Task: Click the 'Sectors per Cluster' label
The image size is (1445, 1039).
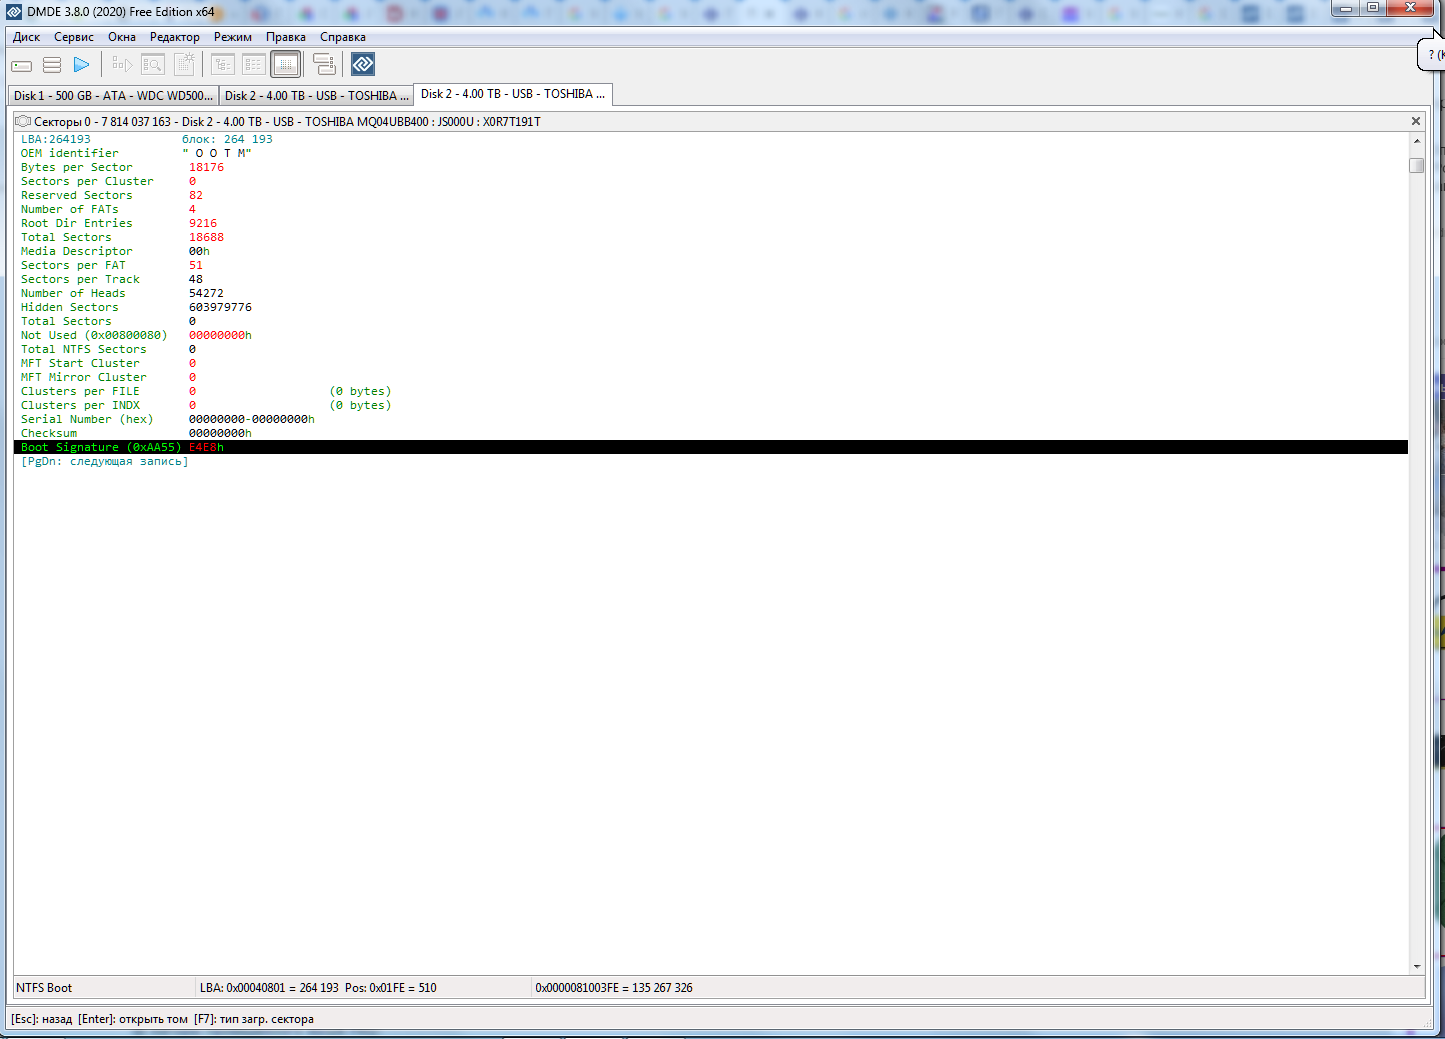Action: 87,182
